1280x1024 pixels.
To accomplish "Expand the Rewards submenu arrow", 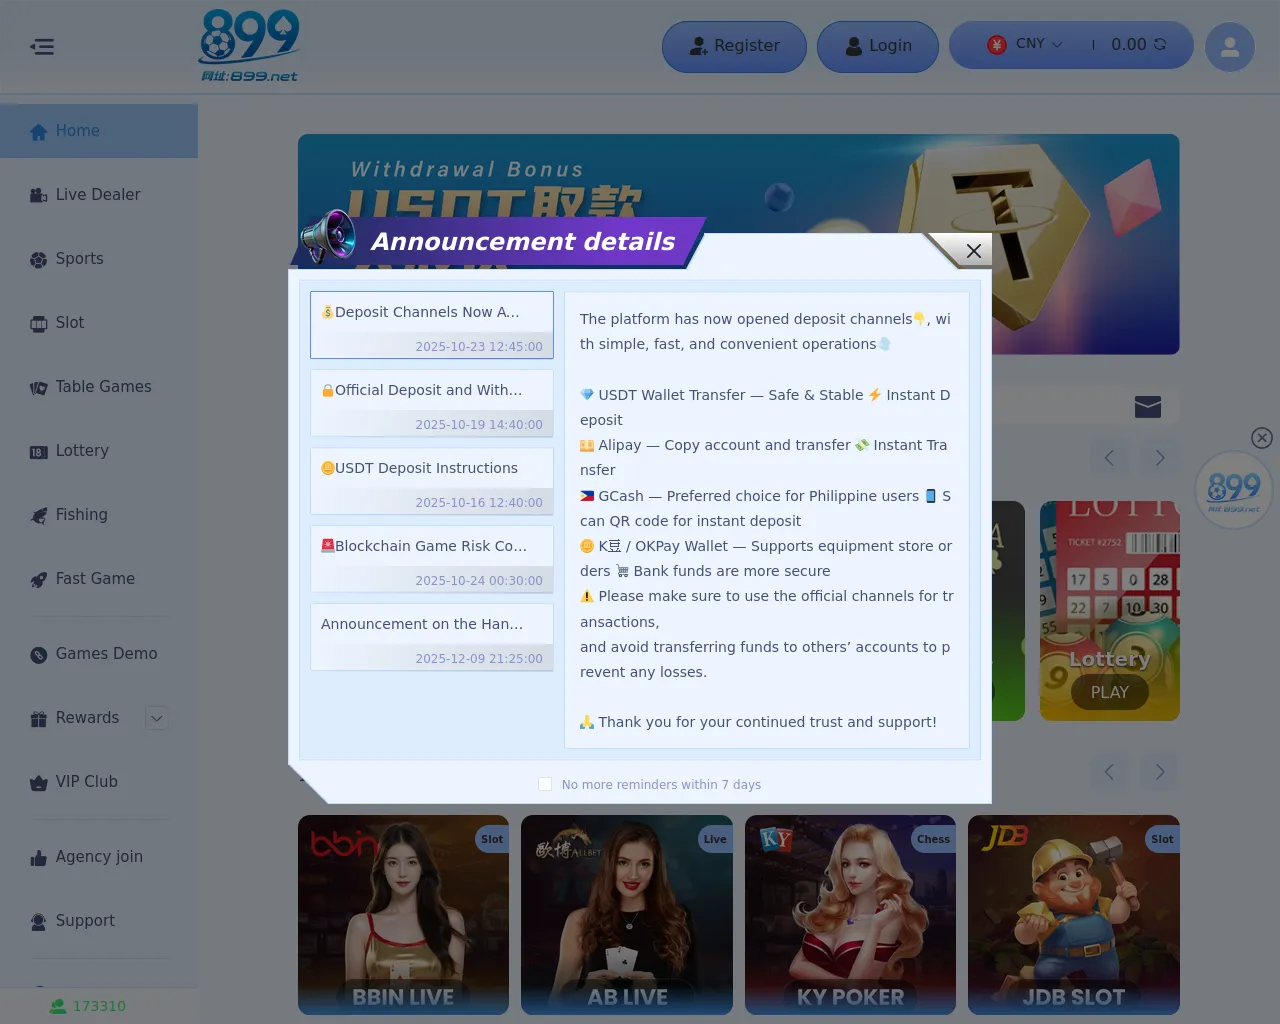I will [x=156, y=718].
